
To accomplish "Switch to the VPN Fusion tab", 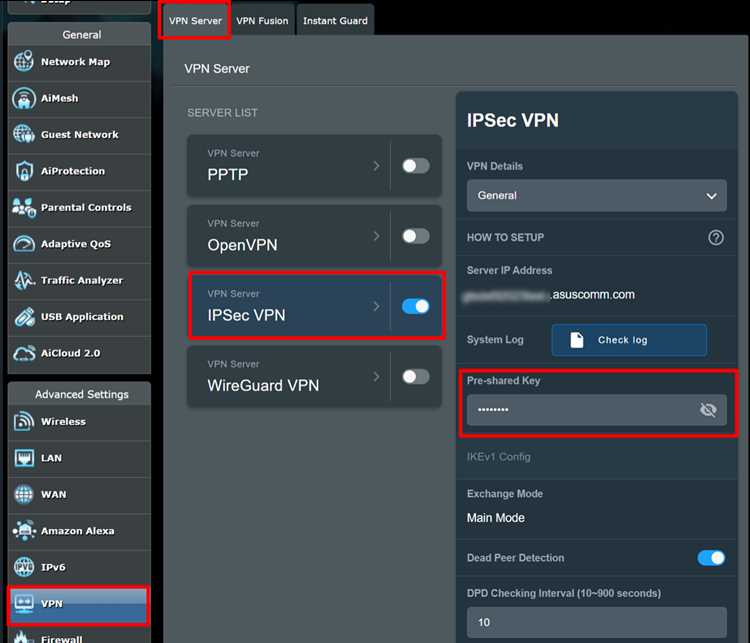I will pos(262,21).
